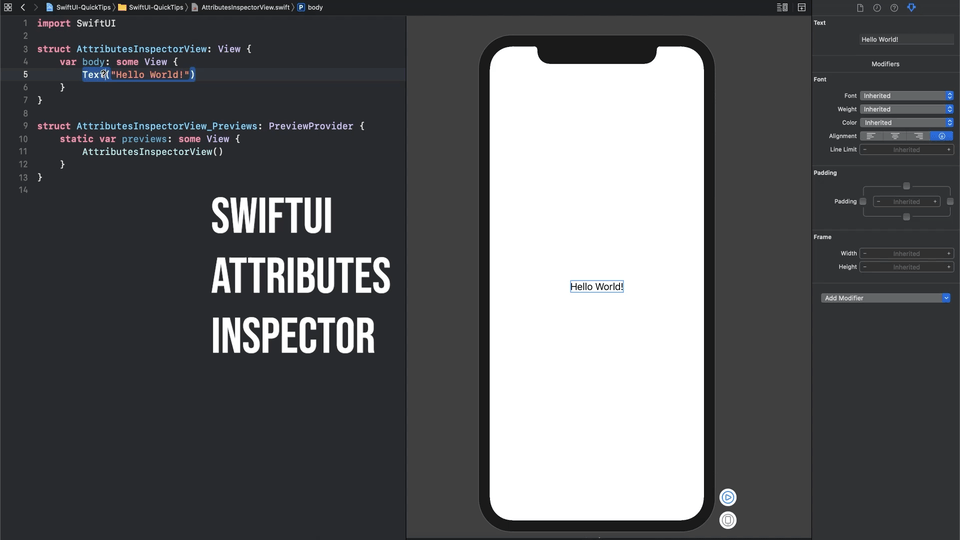This screenshot has width=960, height=540.
Task: Click 'import SwiftUI' on line 1
Action: (77, 23)
